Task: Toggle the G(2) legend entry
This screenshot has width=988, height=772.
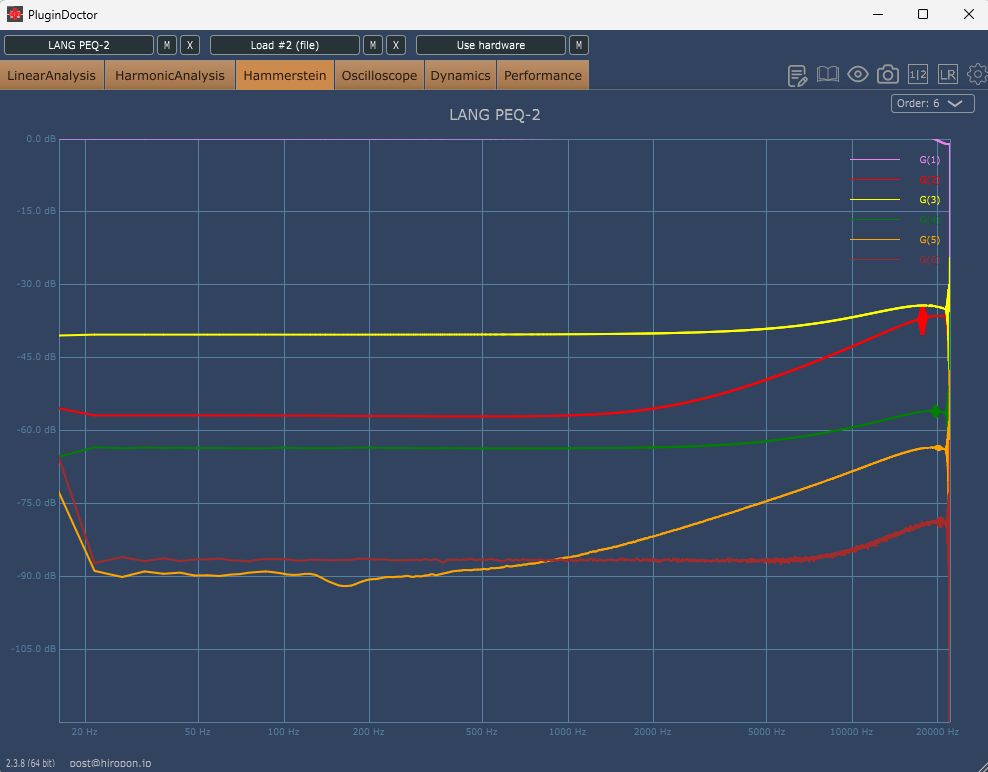Action: click(929, 180)
